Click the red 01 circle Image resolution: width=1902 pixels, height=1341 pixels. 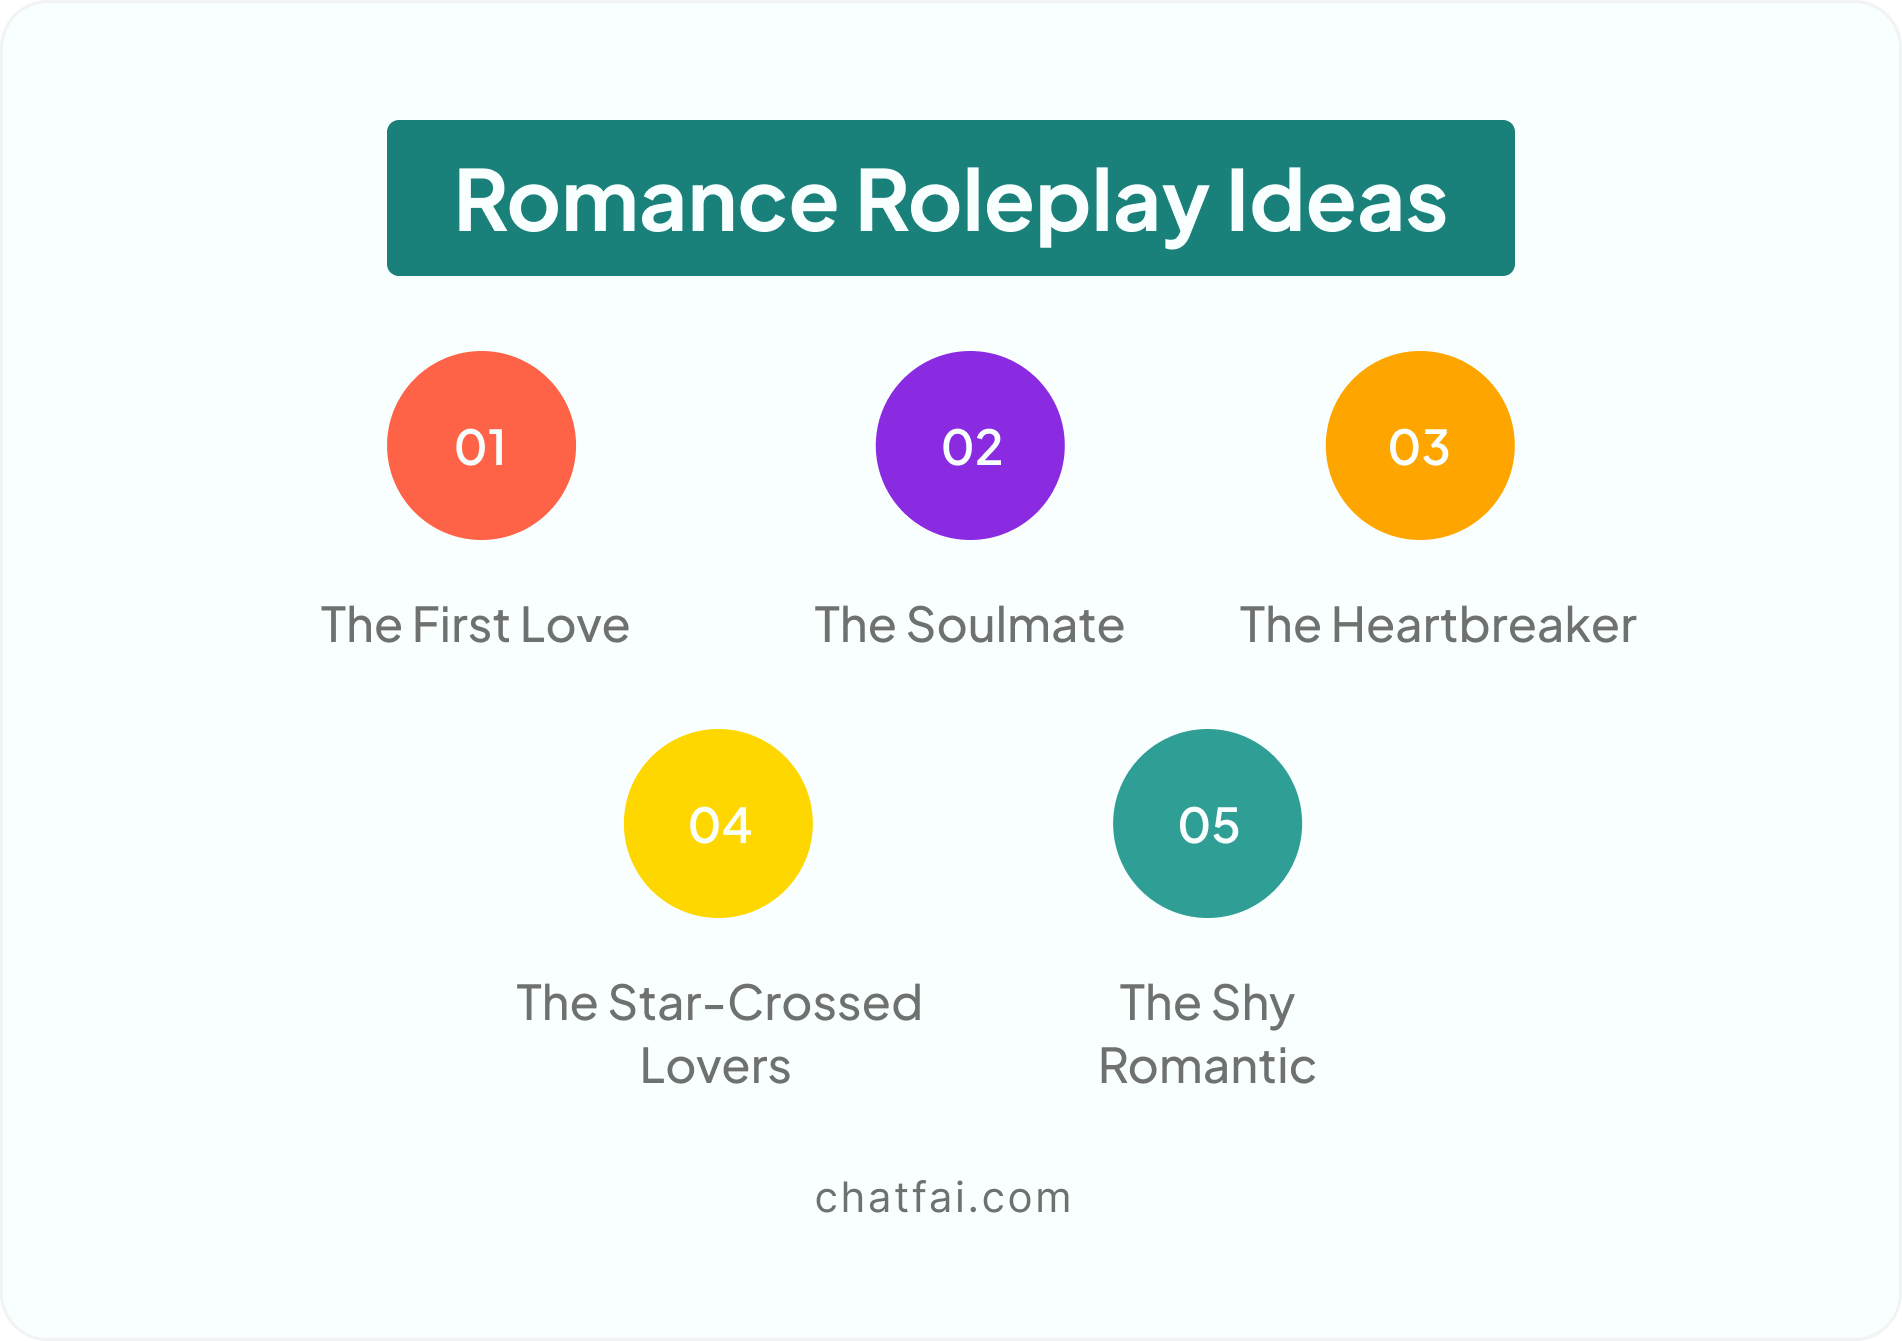481,445
